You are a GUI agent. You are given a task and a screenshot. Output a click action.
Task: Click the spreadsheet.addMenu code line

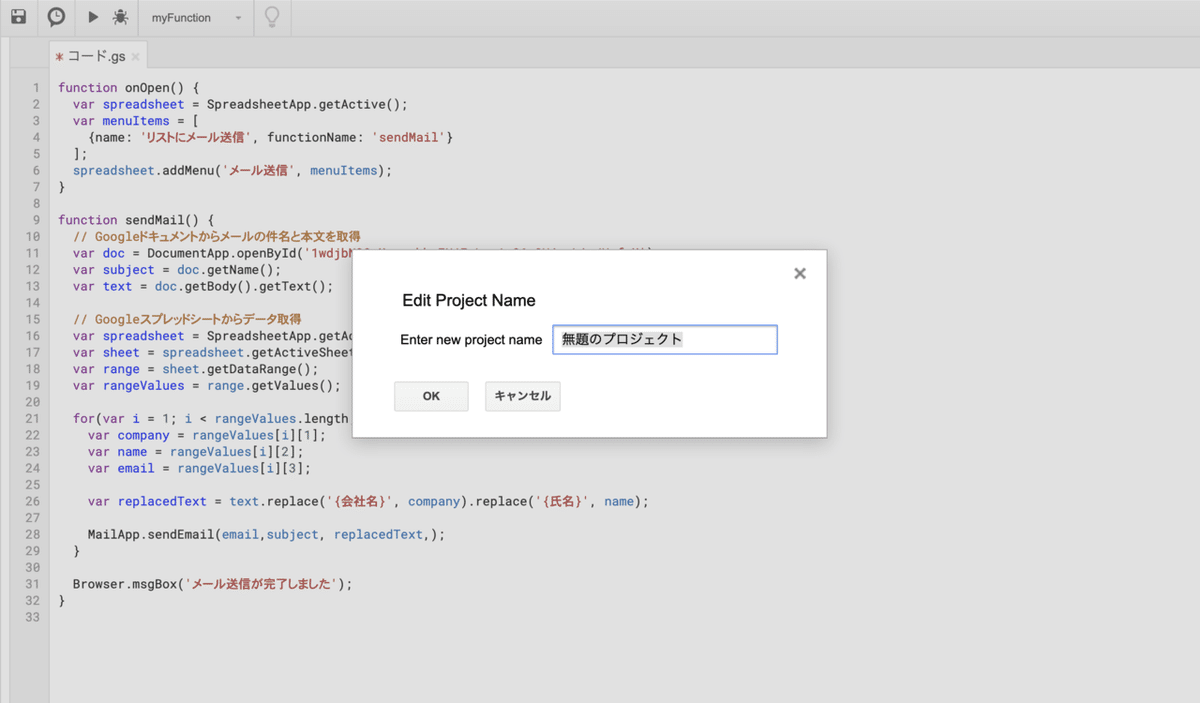coord(232,170)
